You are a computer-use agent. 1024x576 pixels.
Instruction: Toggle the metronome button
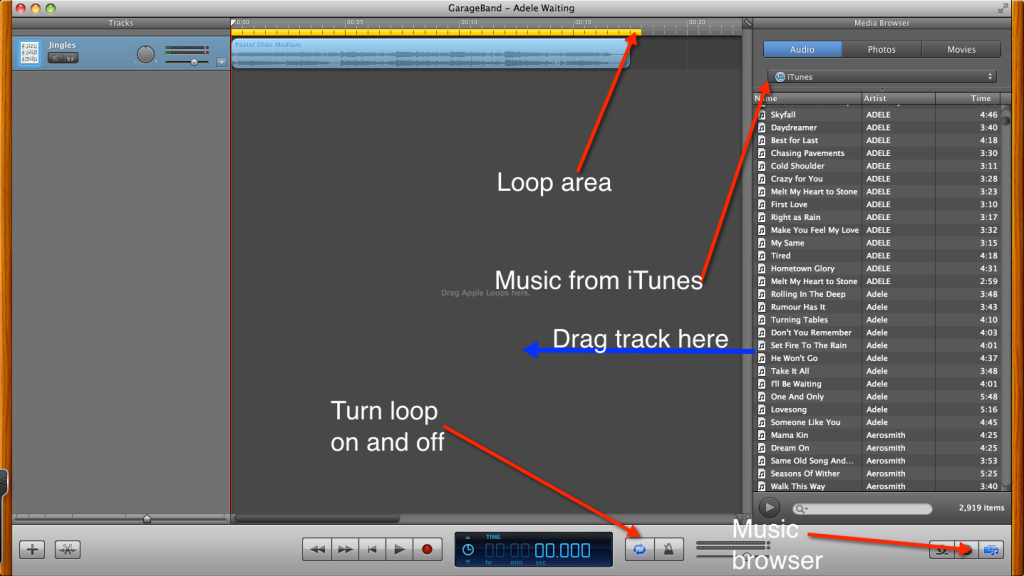pyautogui.click(x=667, y=548)
